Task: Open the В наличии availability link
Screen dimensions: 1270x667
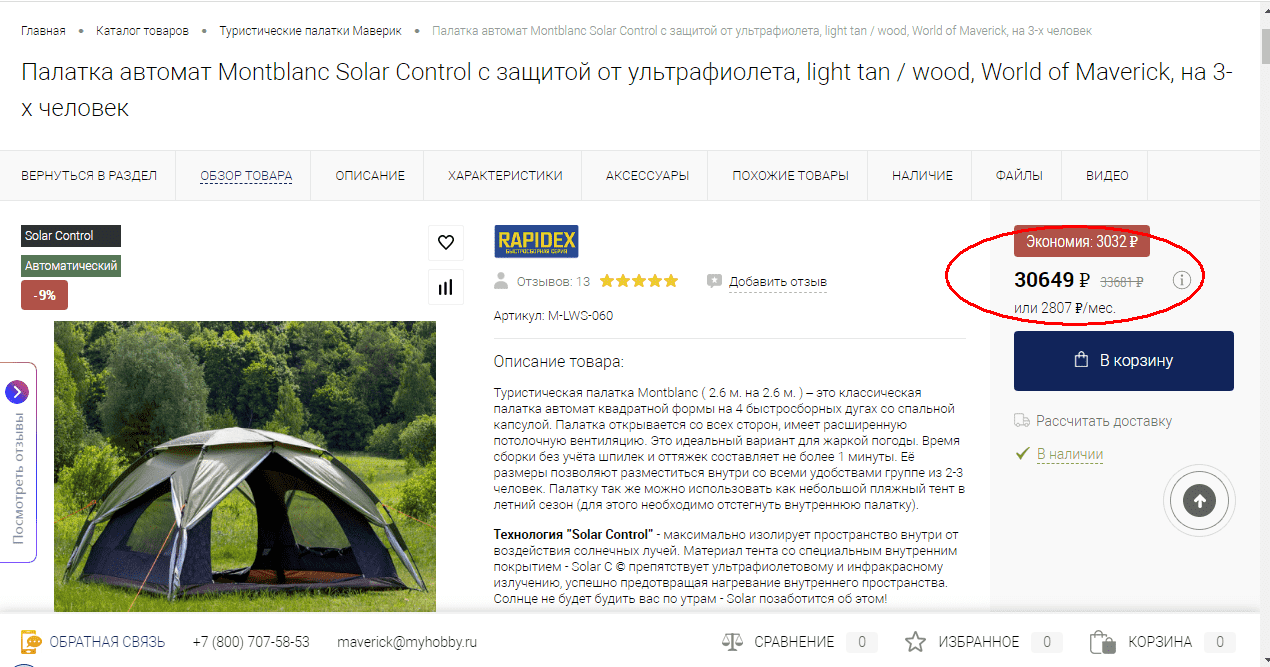Action: pyautogui.click(x=1069, y=454)
